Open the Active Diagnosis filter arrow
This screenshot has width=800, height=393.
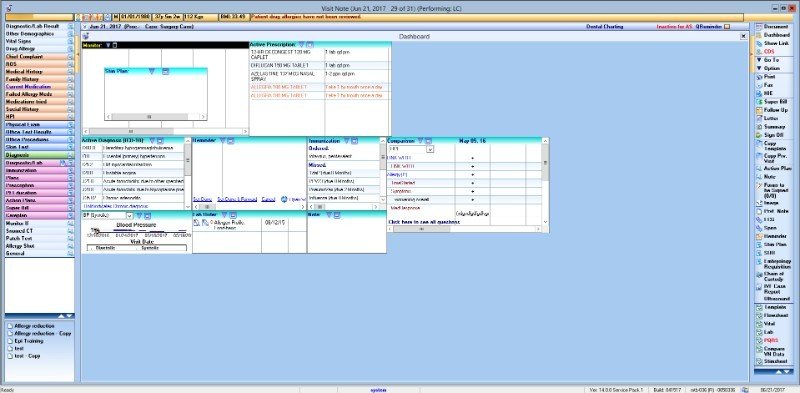152,140
